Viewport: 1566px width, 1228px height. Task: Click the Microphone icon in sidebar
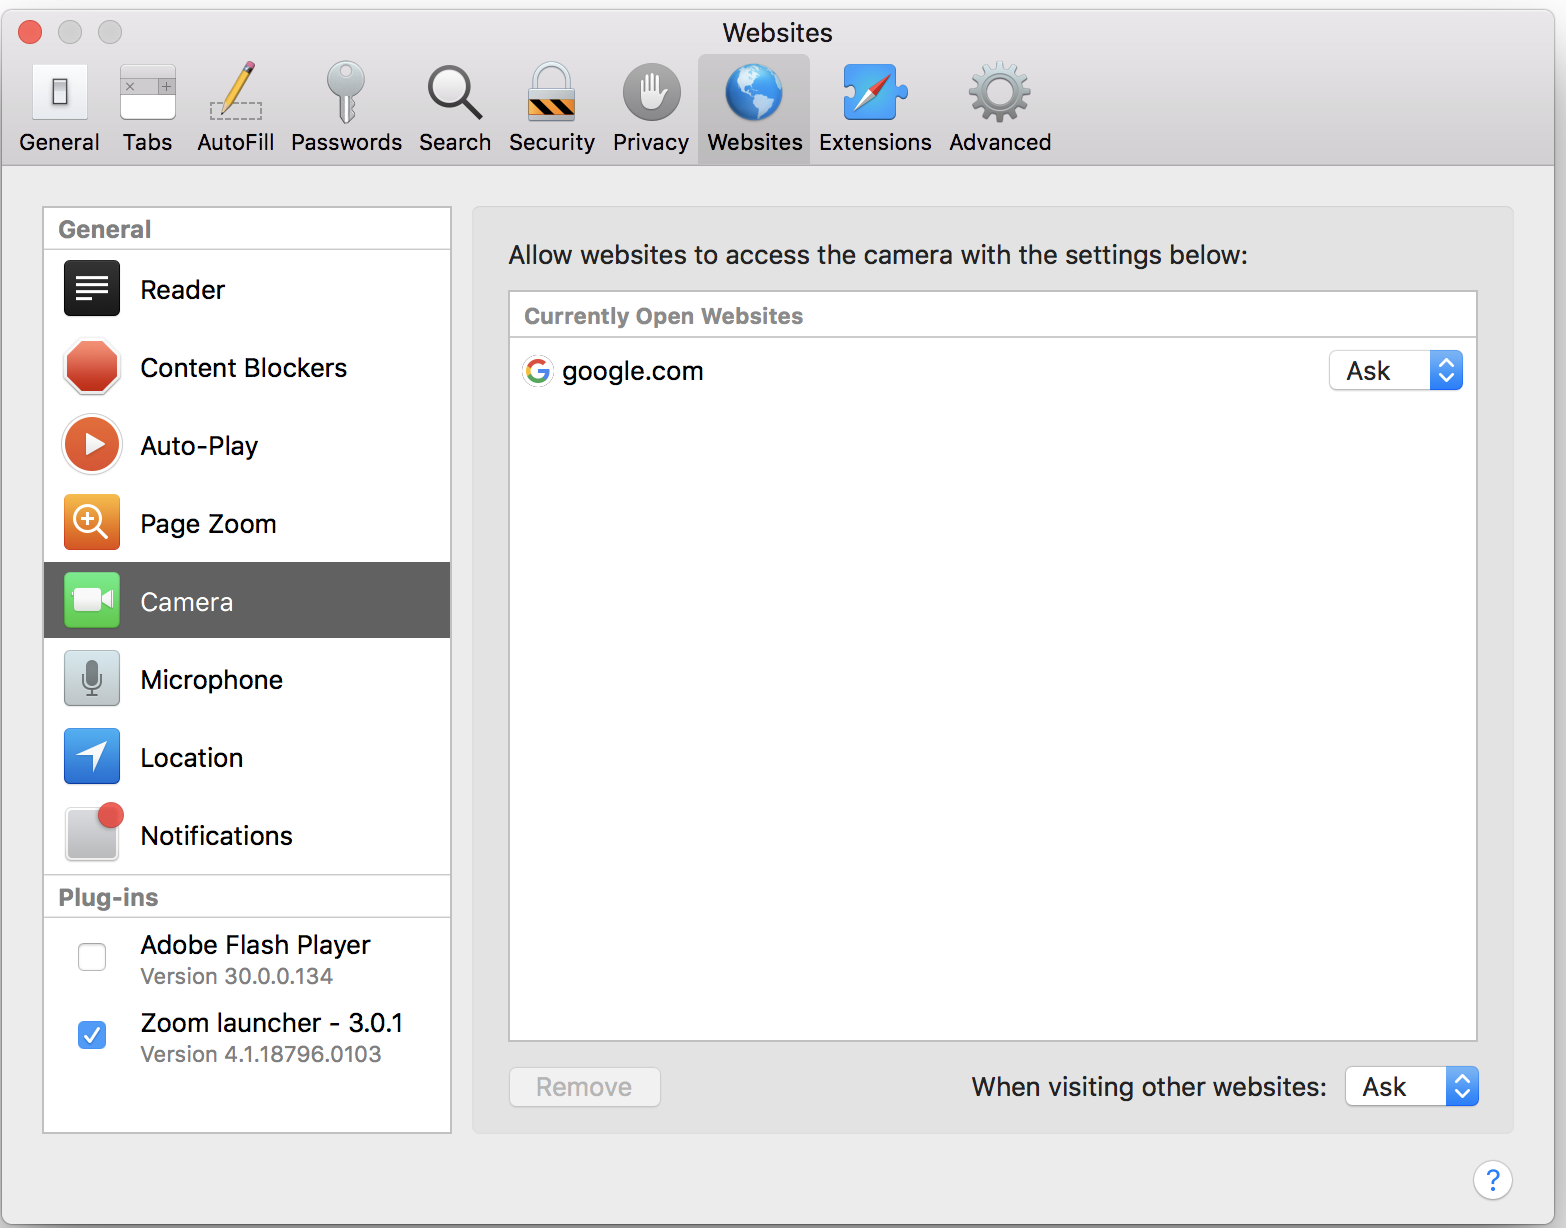pyautogui.click(x=91, y=678)
